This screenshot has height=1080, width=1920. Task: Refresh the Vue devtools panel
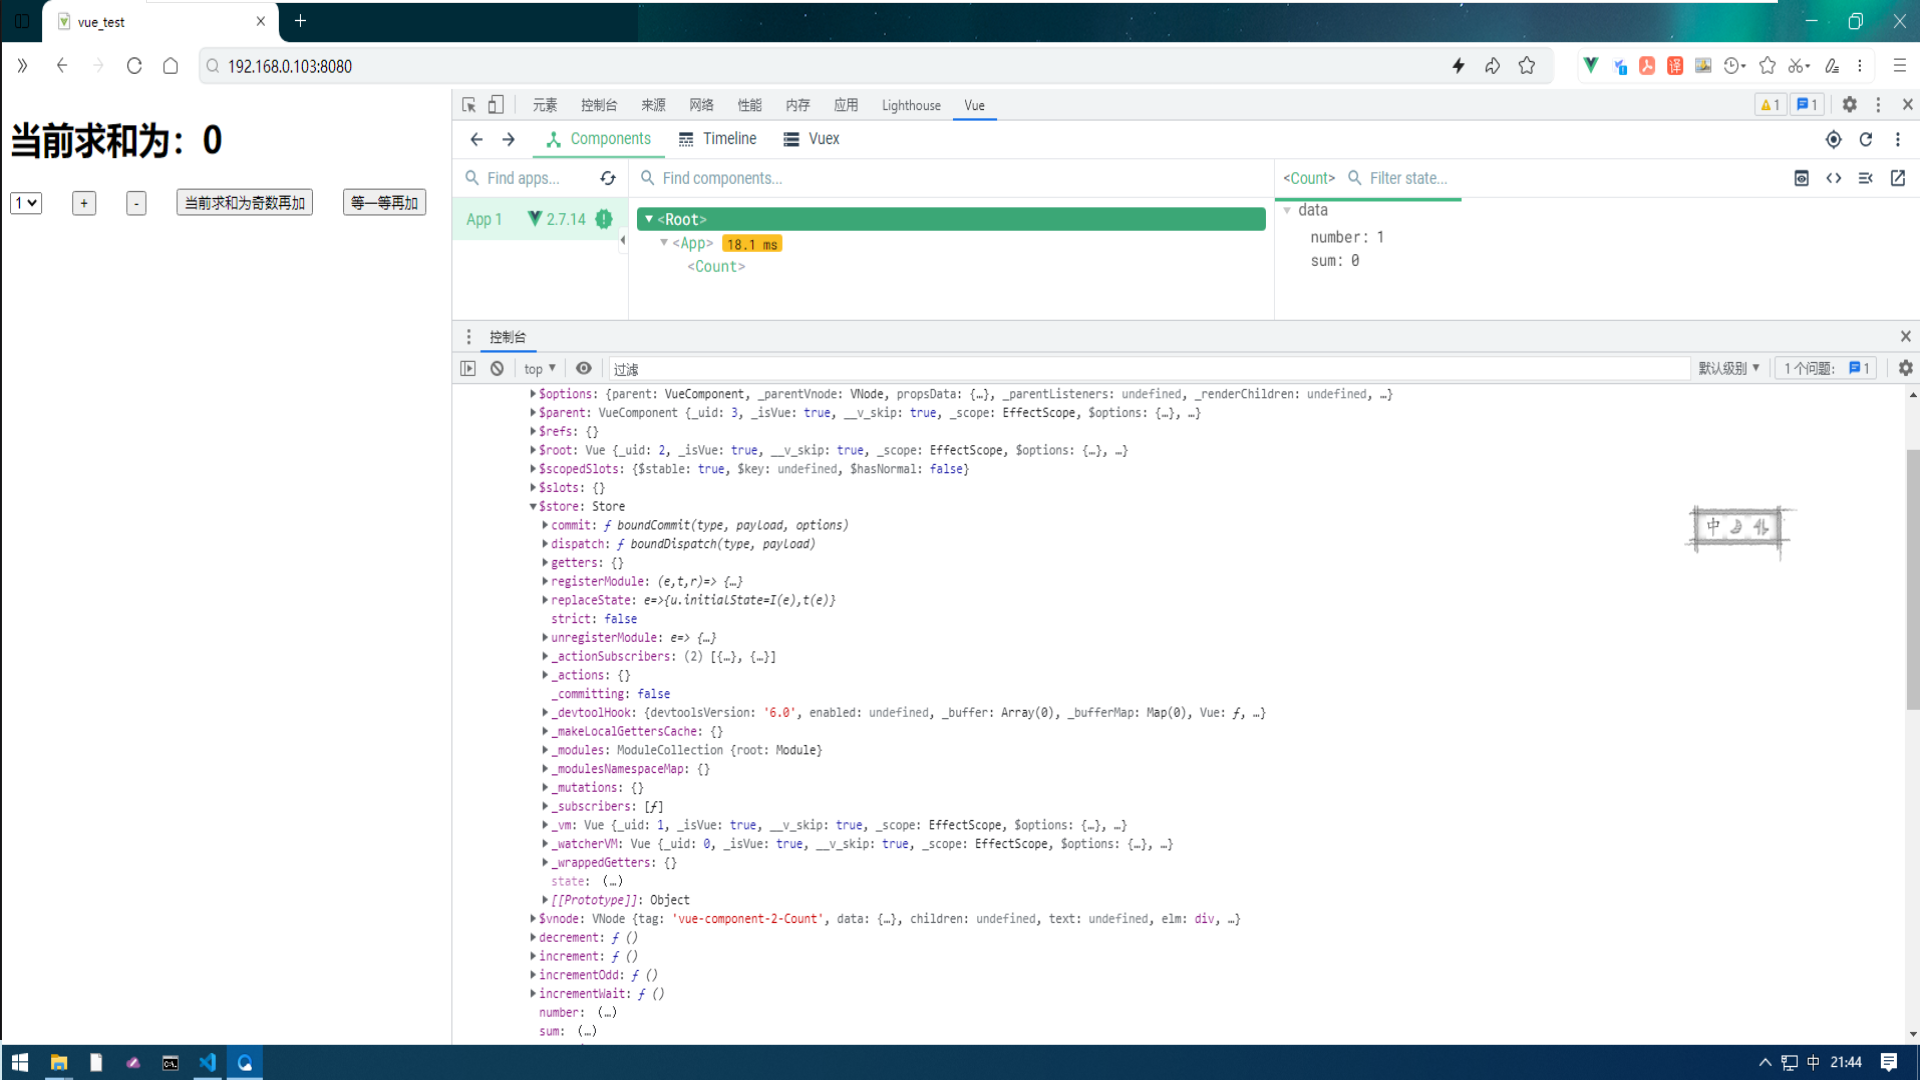coord(1866,139)
